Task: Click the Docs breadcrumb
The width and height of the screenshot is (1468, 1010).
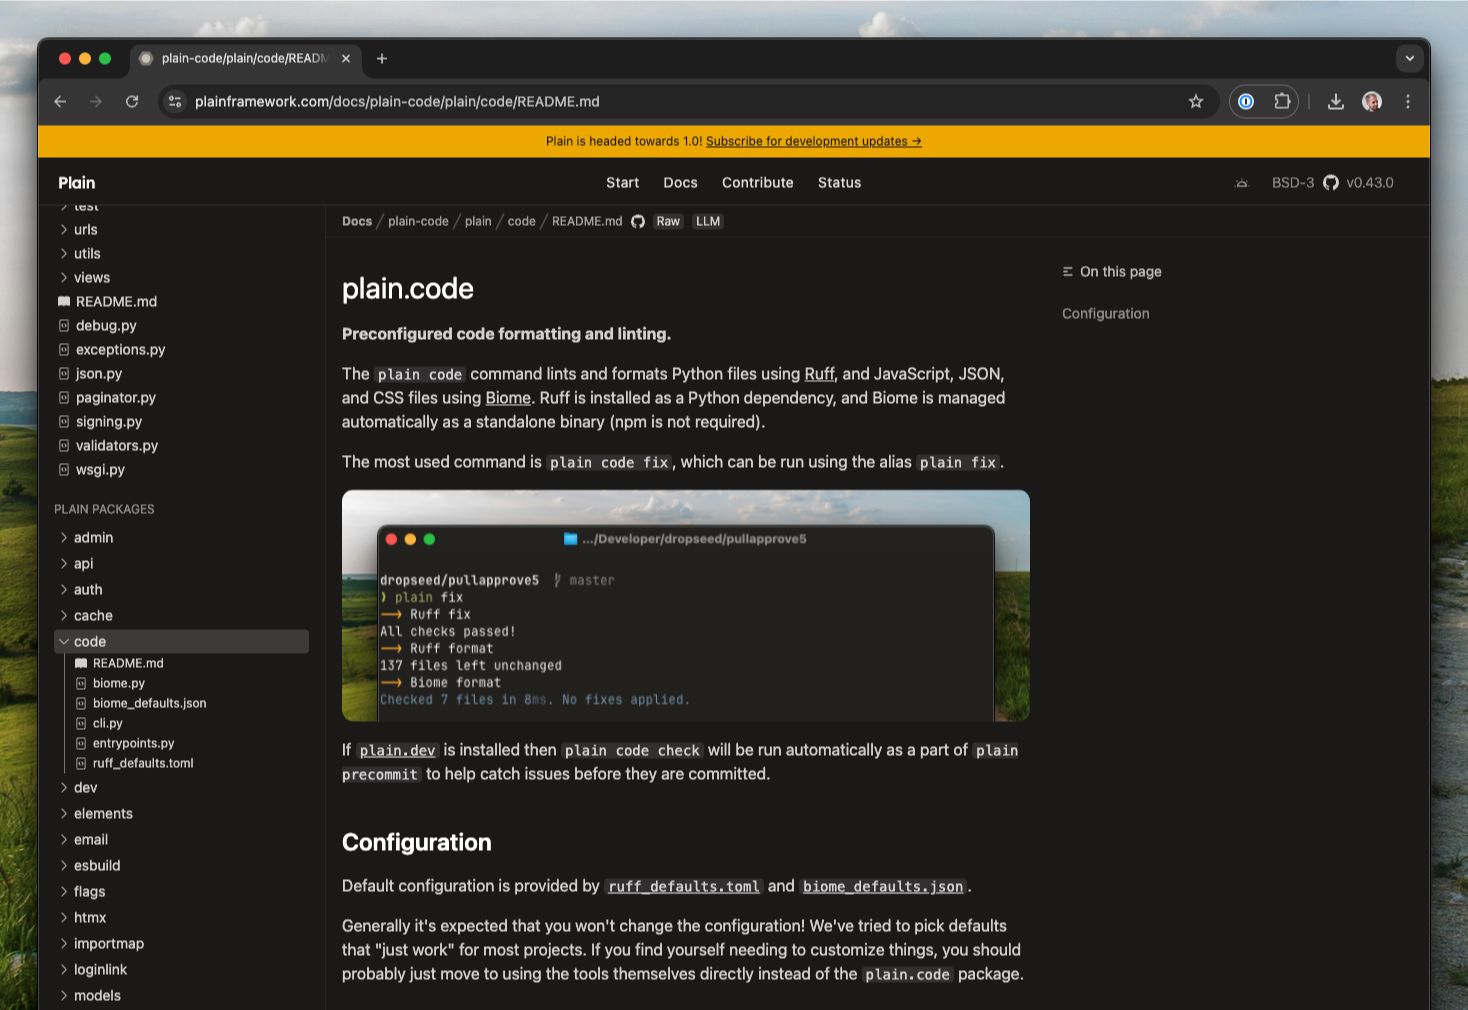Action: [357, 221]
